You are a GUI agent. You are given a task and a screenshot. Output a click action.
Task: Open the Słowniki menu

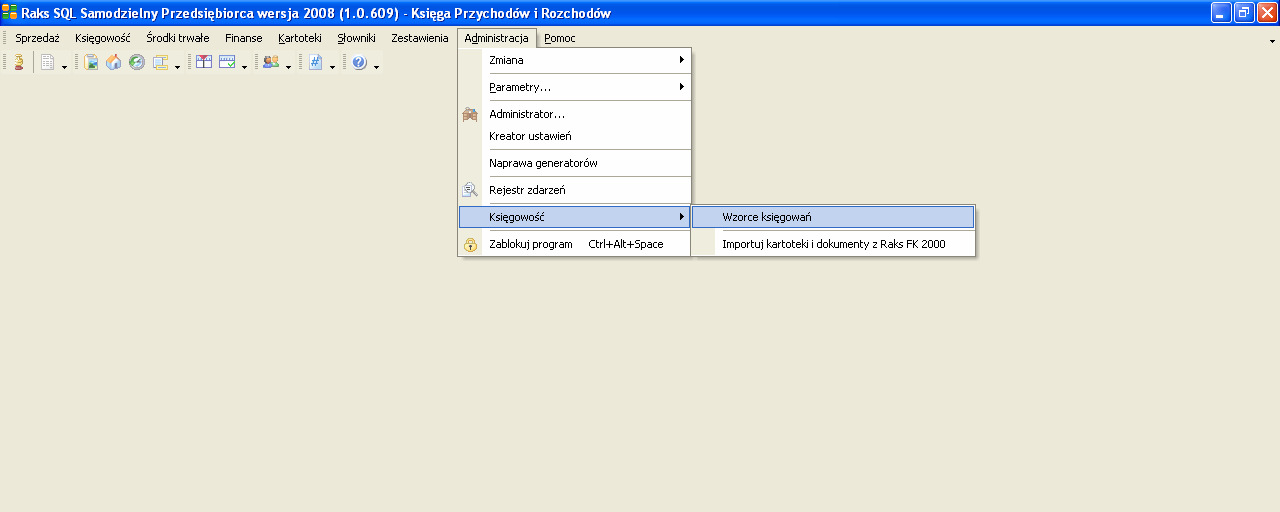pos(356,38)
